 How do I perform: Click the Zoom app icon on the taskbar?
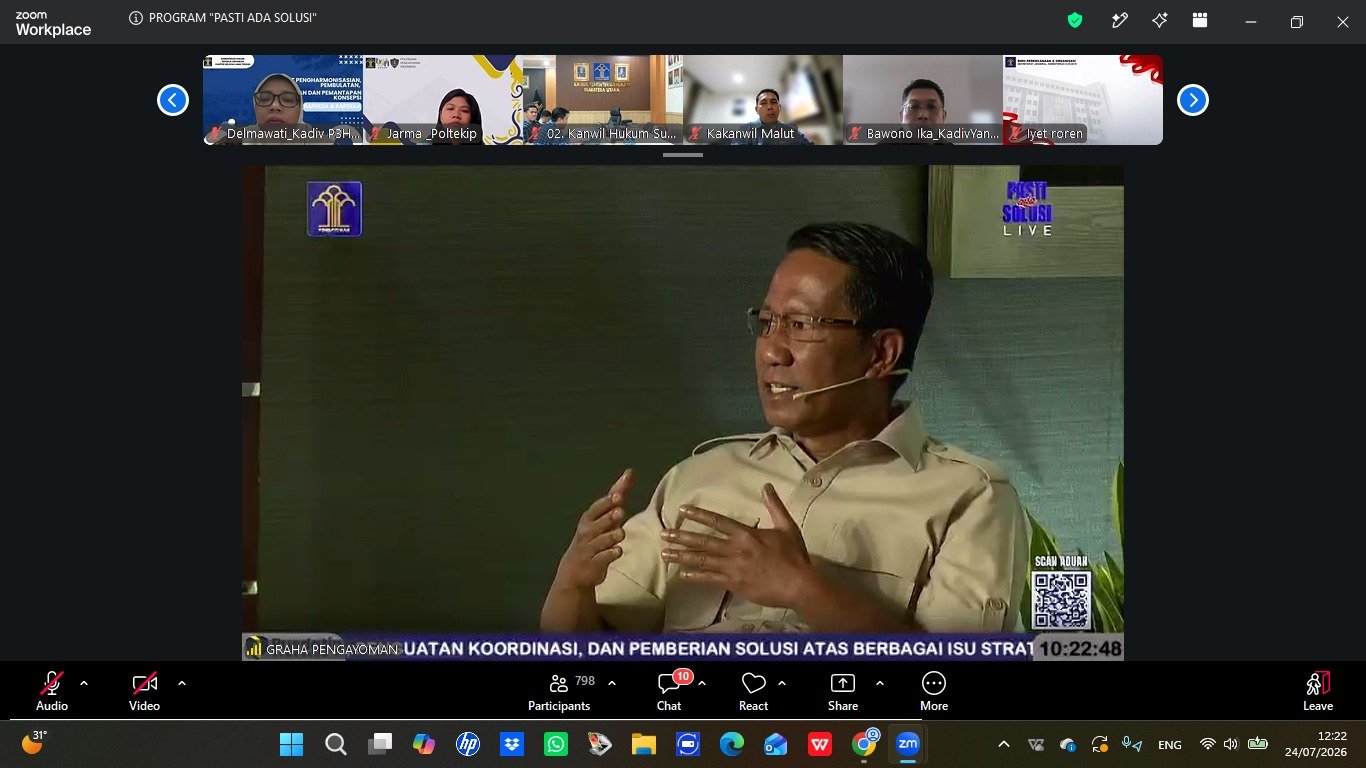(908, 744)
